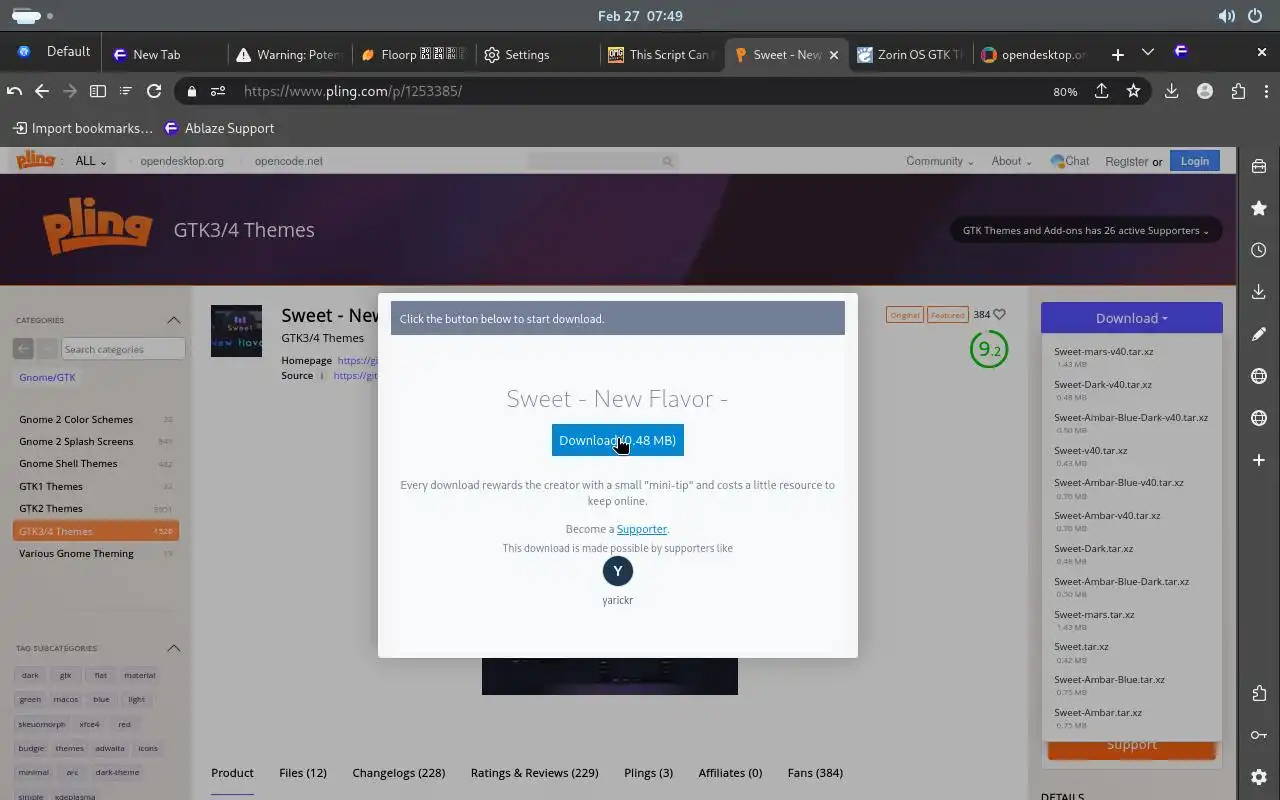Image resolution: width=1280 pixels, height=800 pixels.
Task: Open a new tab with the plus icon
Action: 1118,54
